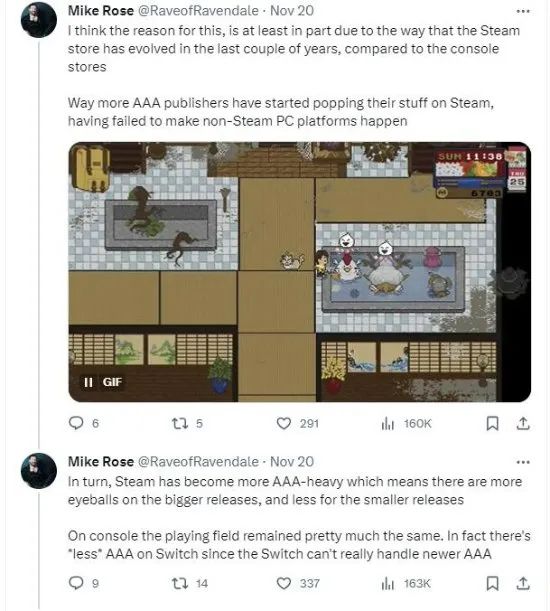Open the more options menu on second tweet

523,462
